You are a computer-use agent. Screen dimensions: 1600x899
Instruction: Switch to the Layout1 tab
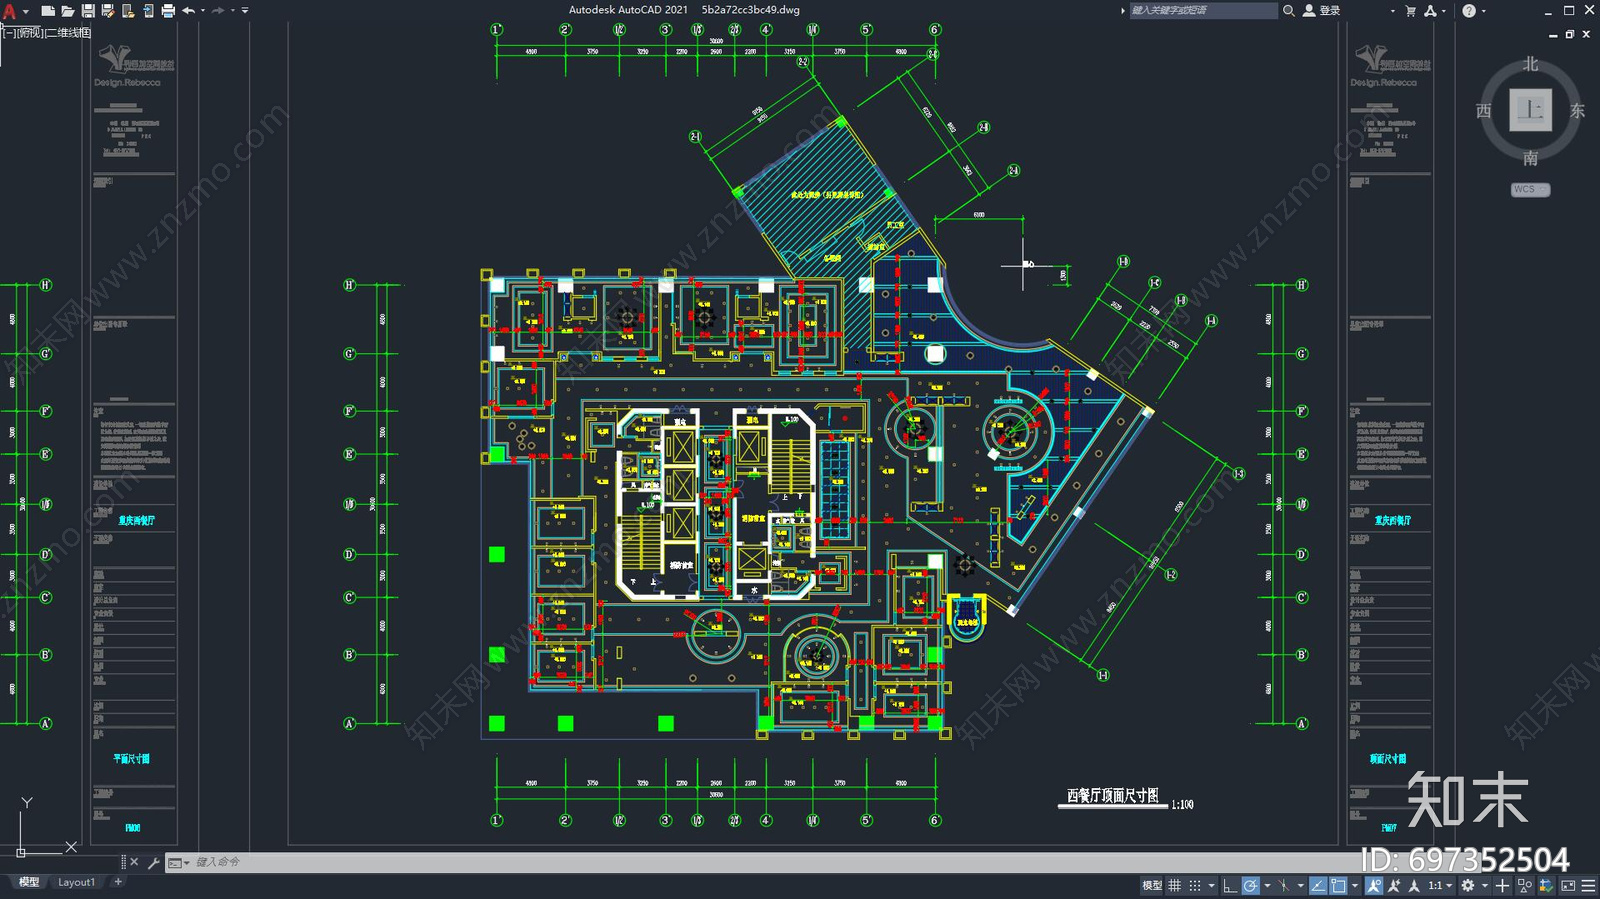pos(76,882)
